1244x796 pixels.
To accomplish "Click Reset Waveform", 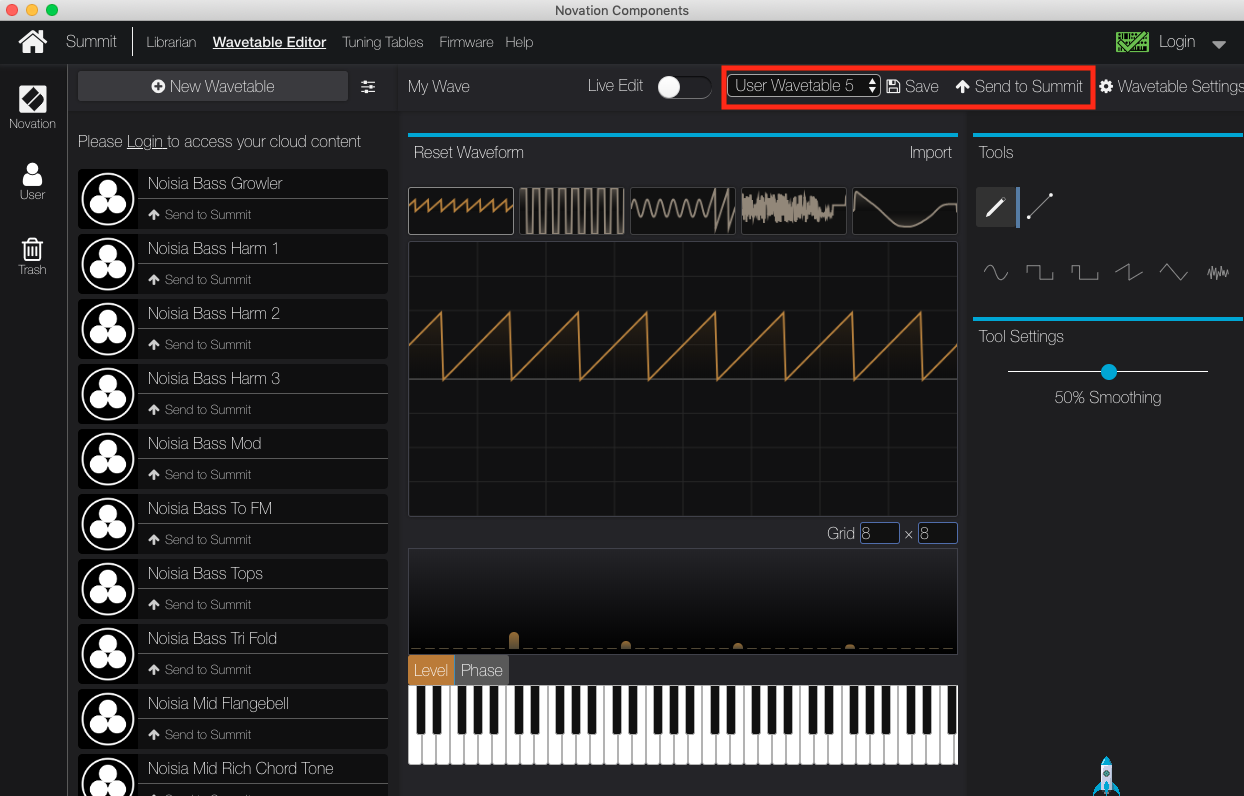I will [469, 153].
